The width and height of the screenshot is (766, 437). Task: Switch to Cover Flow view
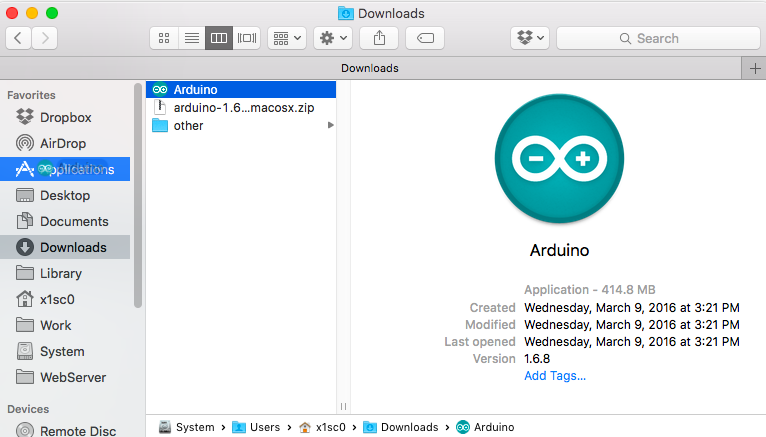246,38
